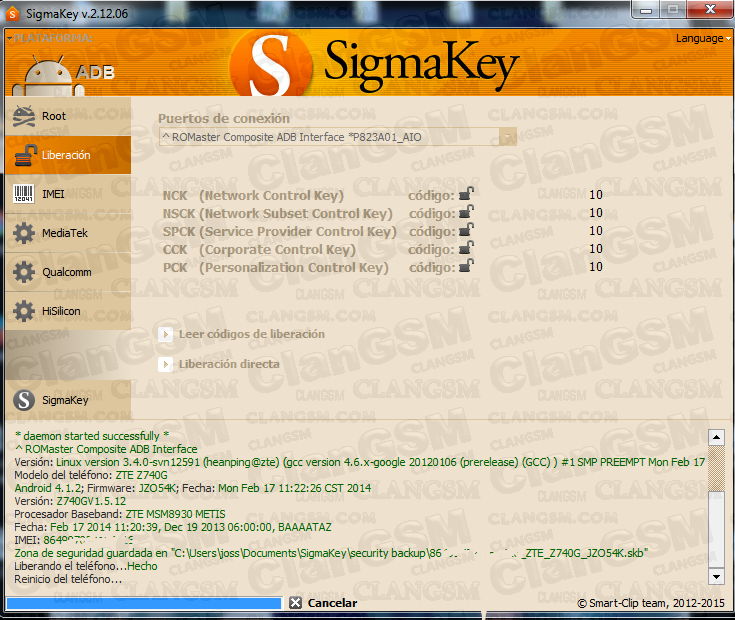Viewport: 735px width, 620px height.
Task: Click the SigmaKey S logo icon in sidebar
Action: [x=24, y=400]
